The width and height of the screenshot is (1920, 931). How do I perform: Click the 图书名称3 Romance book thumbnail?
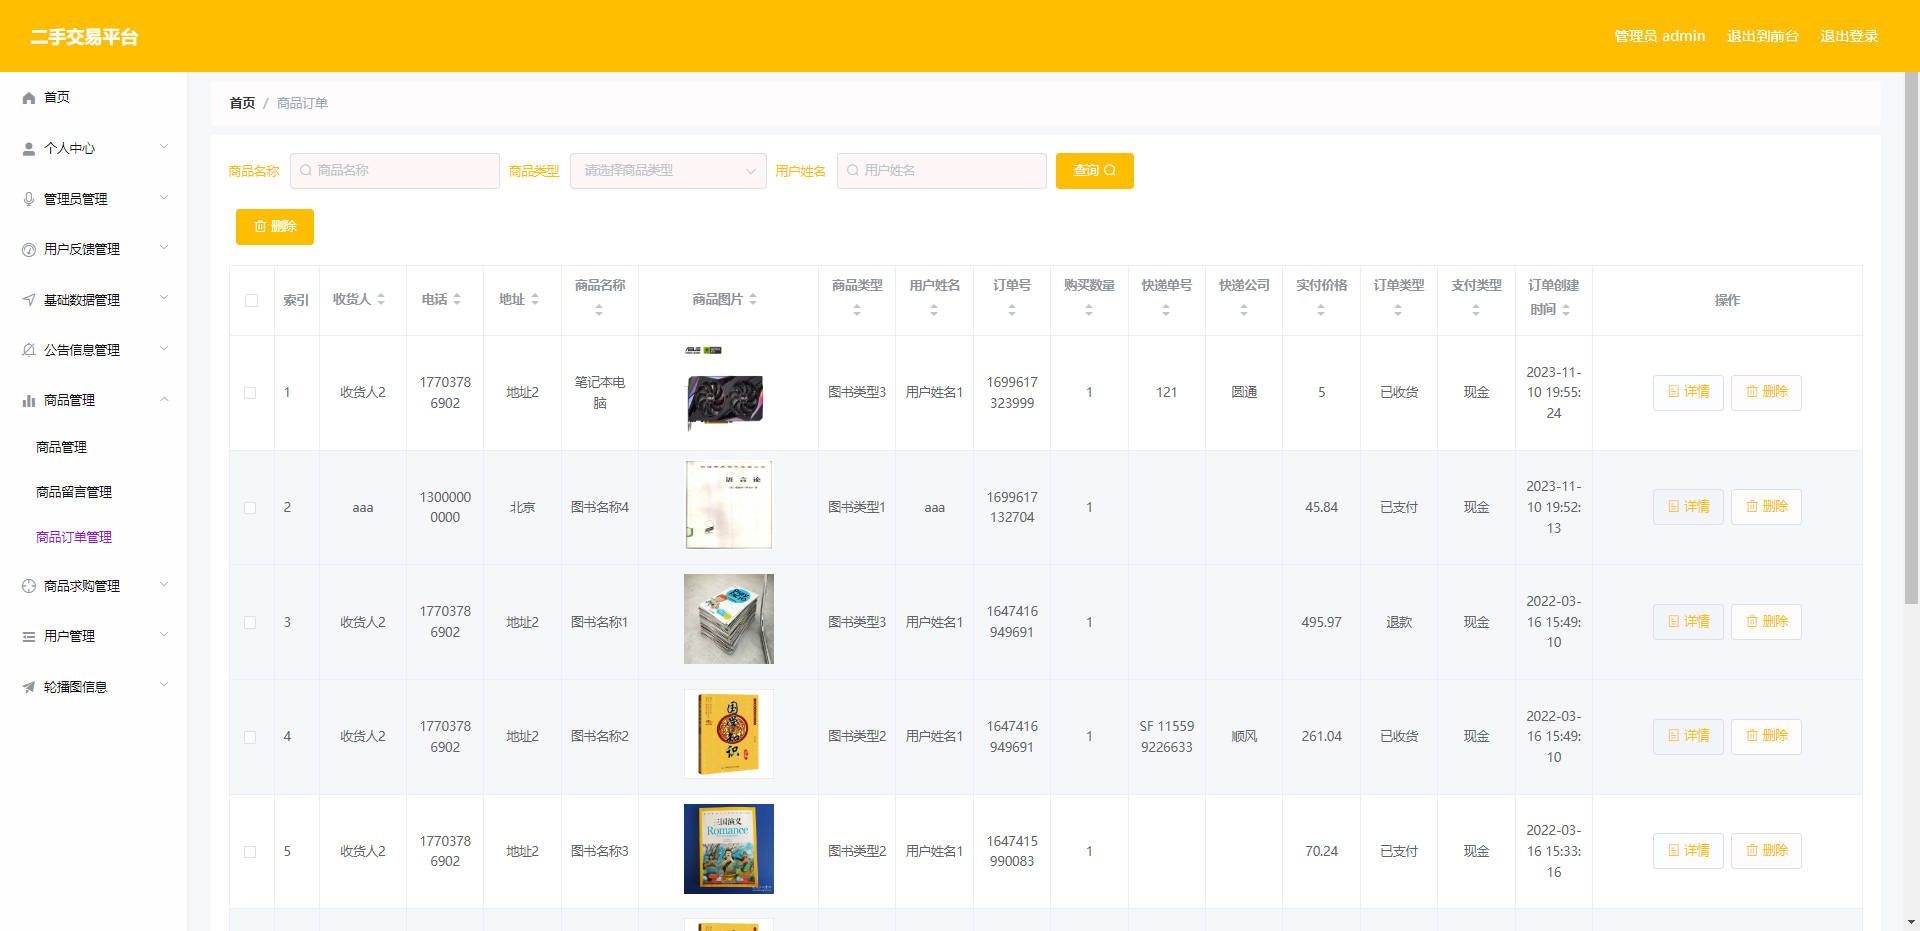point(729,849)
